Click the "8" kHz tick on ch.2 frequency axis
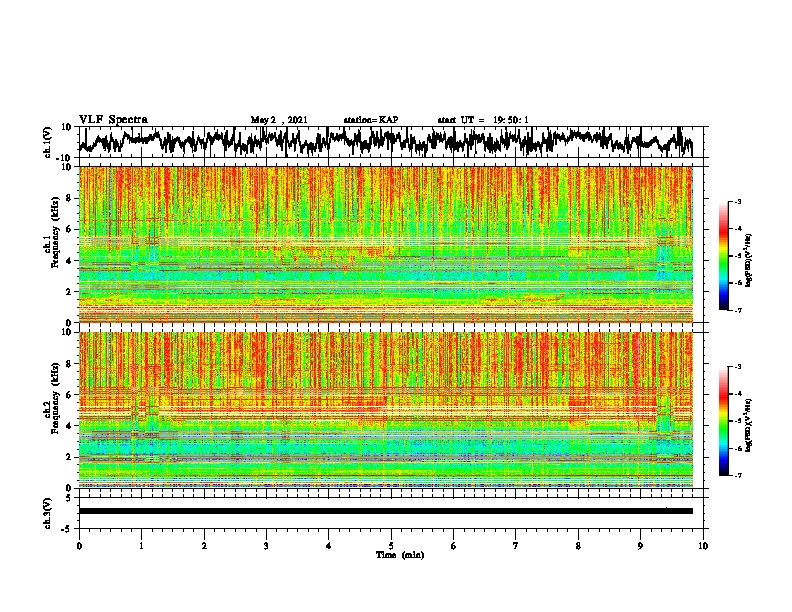792x612 pixels. pyautogui.click(x=71, y=364)
